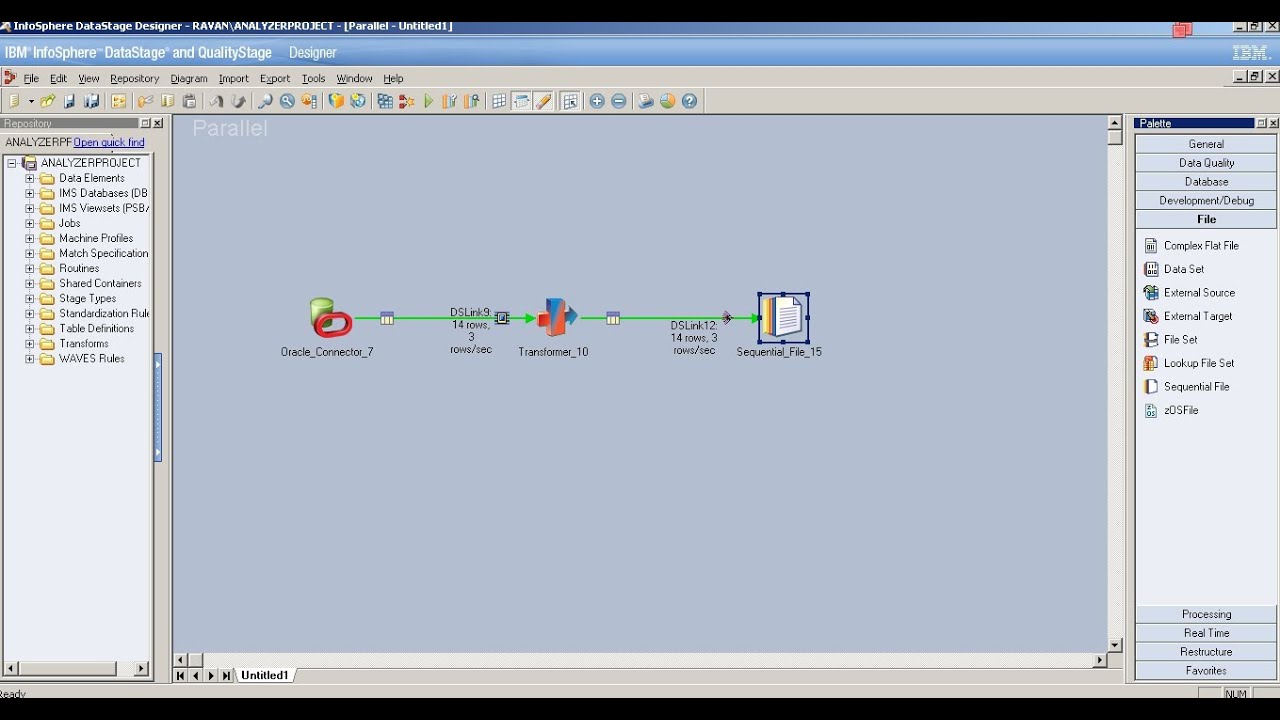The height and width of the screenshot is (720, 1280).
Task: Open the Tools menu
Action: 314,79
